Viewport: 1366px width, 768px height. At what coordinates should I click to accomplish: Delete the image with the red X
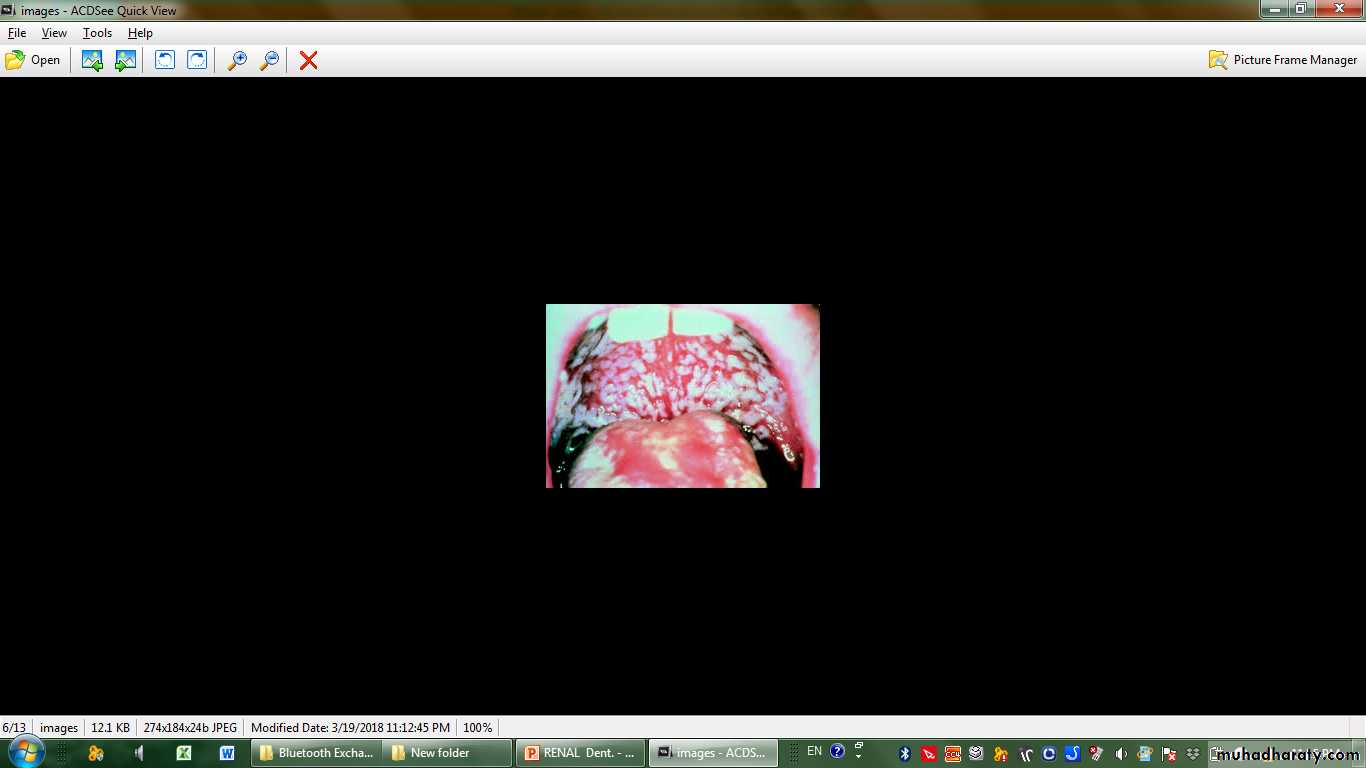coord(309,60)
